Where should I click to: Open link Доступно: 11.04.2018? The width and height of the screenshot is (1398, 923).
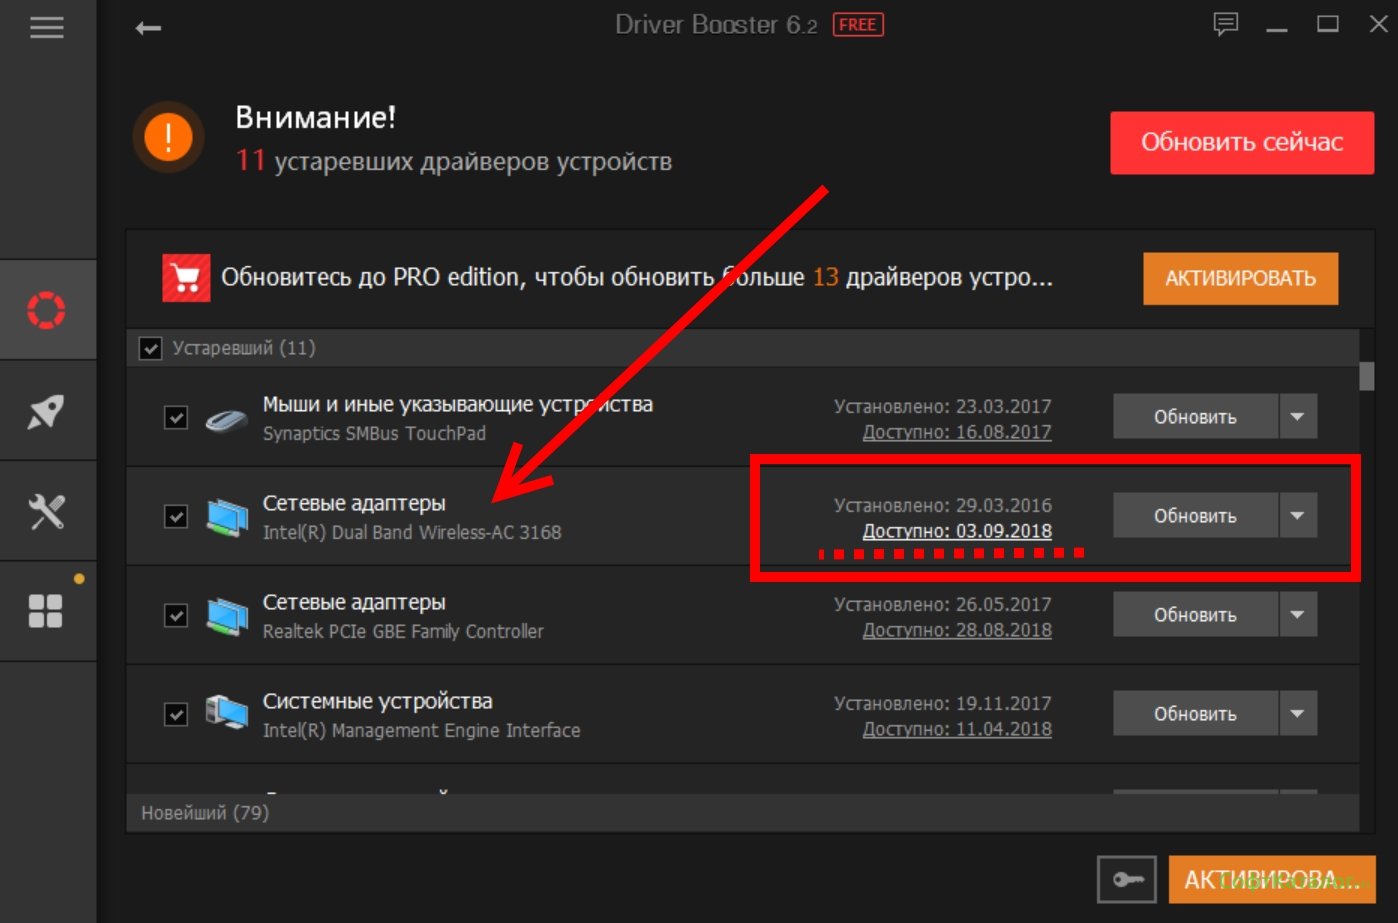point(957,729)
